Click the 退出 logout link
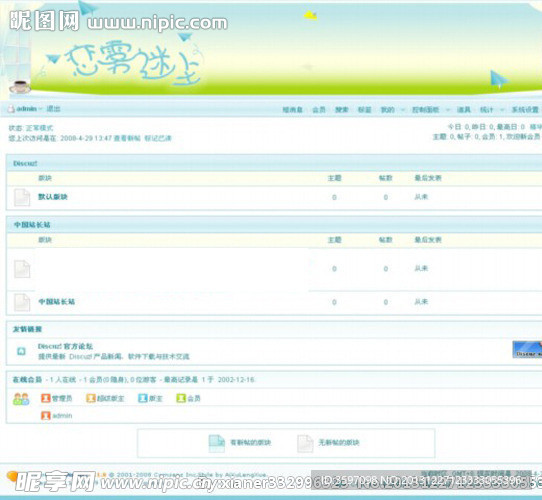This screenshot has width=542, height=500. 53,109
